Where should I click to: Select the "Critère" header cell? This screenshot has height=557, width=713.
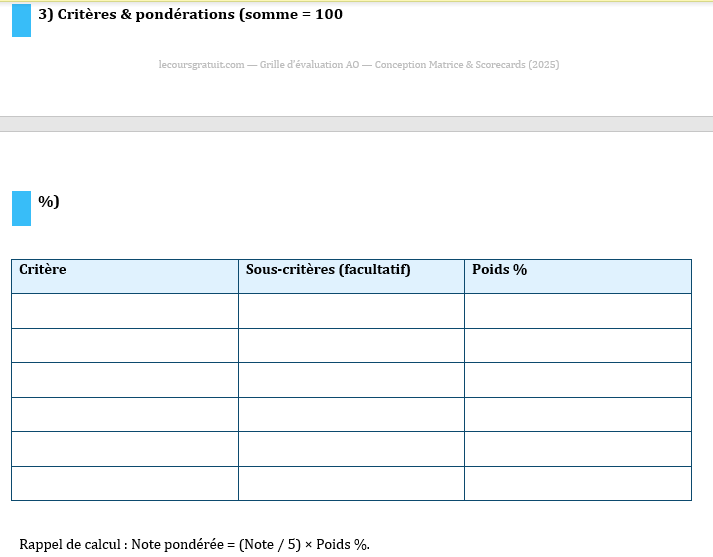point(125,276)
